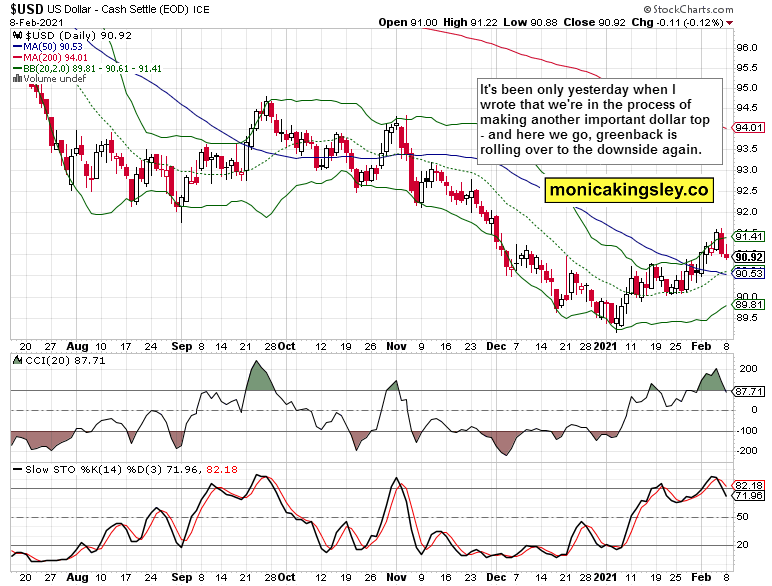Click the Volume bars legend icon

tap(18, 78)
